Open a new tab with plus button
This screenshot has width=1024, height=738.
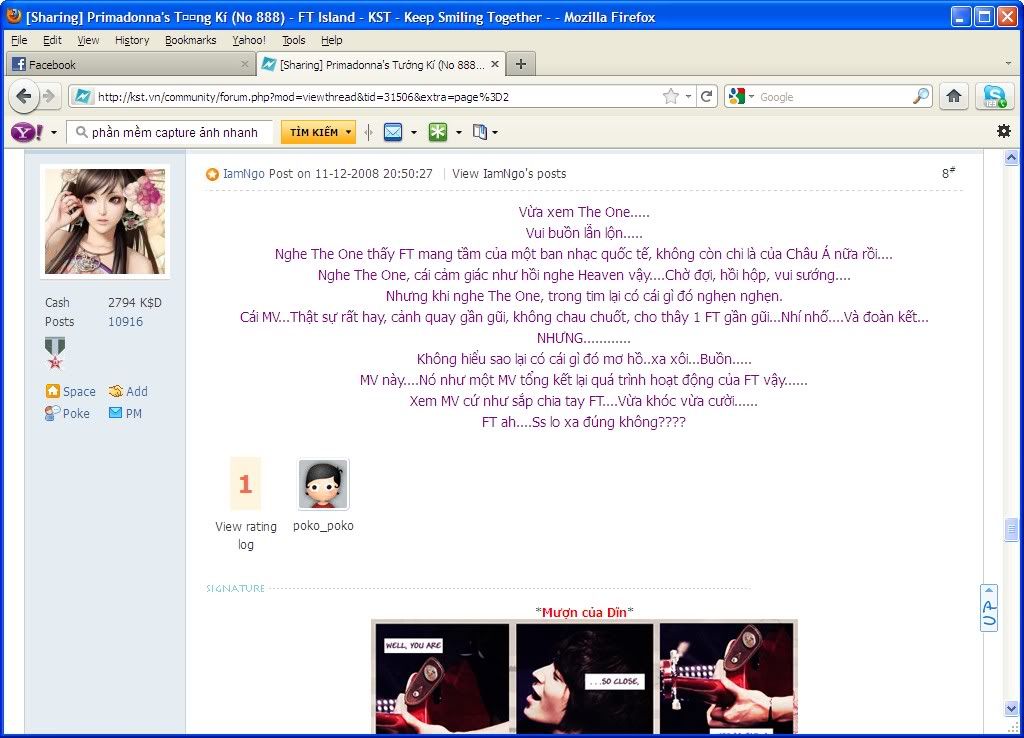(x=520, y=64)
